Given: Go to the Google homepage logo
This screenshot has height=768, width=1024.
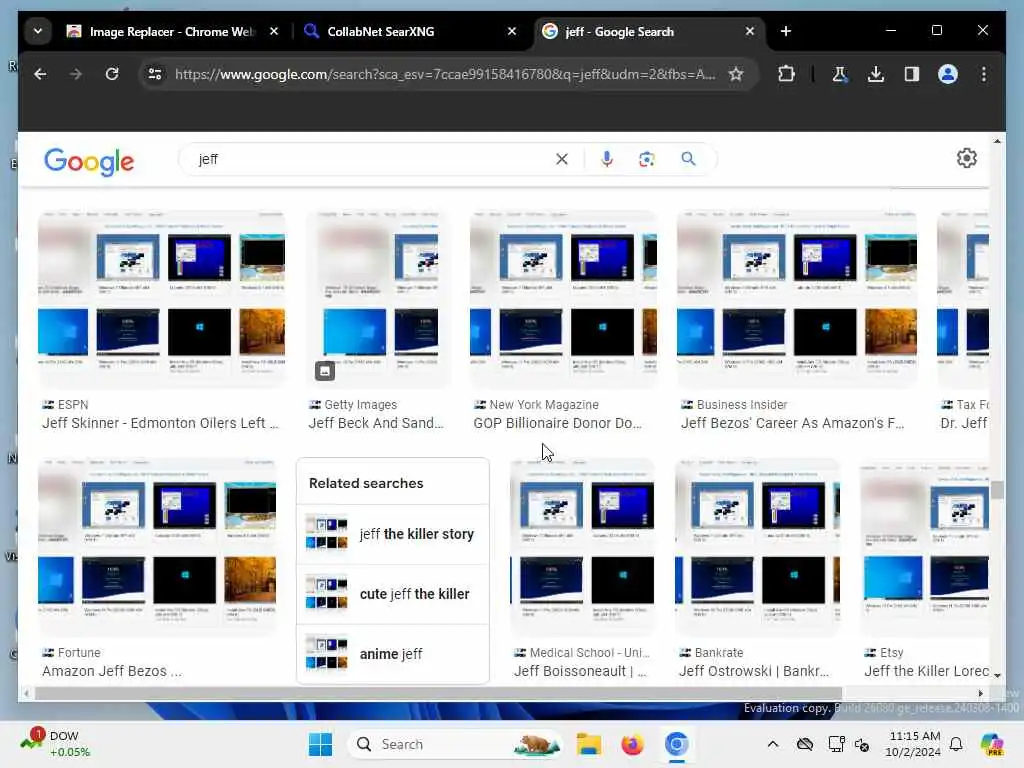Looking at the screenshot, I should coord(89,161).
